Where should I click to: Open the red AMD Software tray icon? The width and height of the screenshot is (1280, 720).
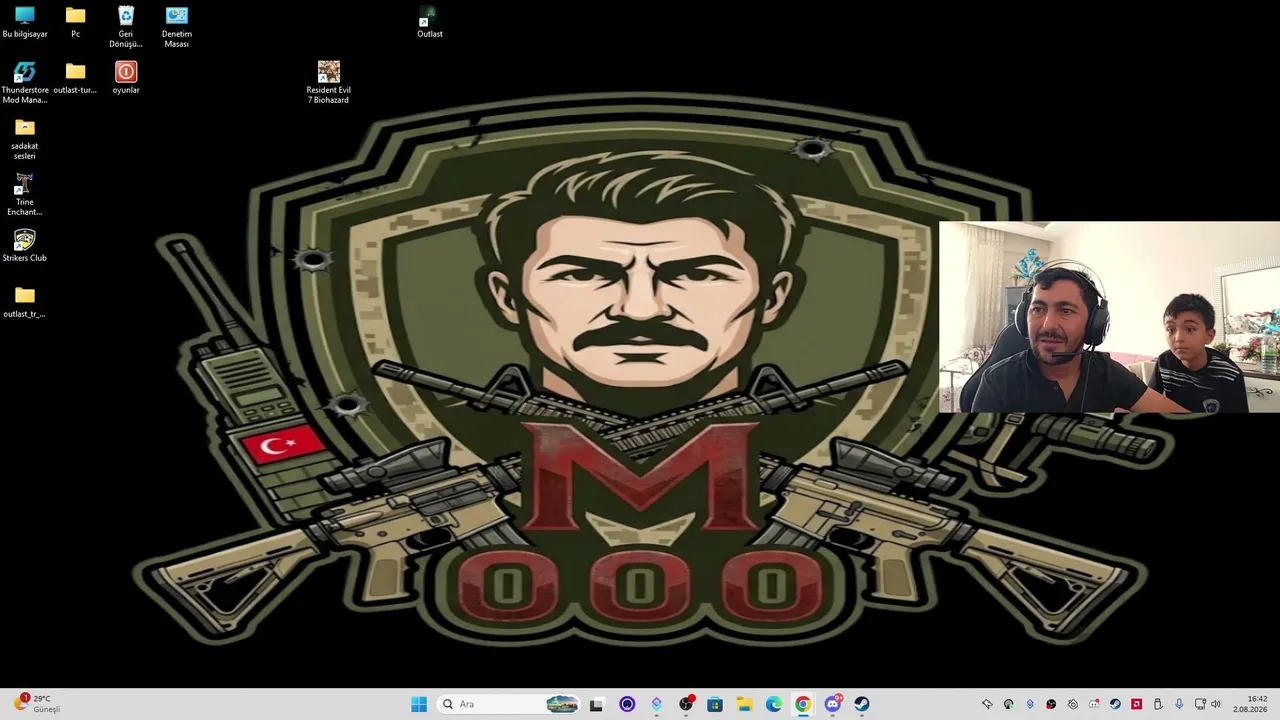coord(1136,704)
